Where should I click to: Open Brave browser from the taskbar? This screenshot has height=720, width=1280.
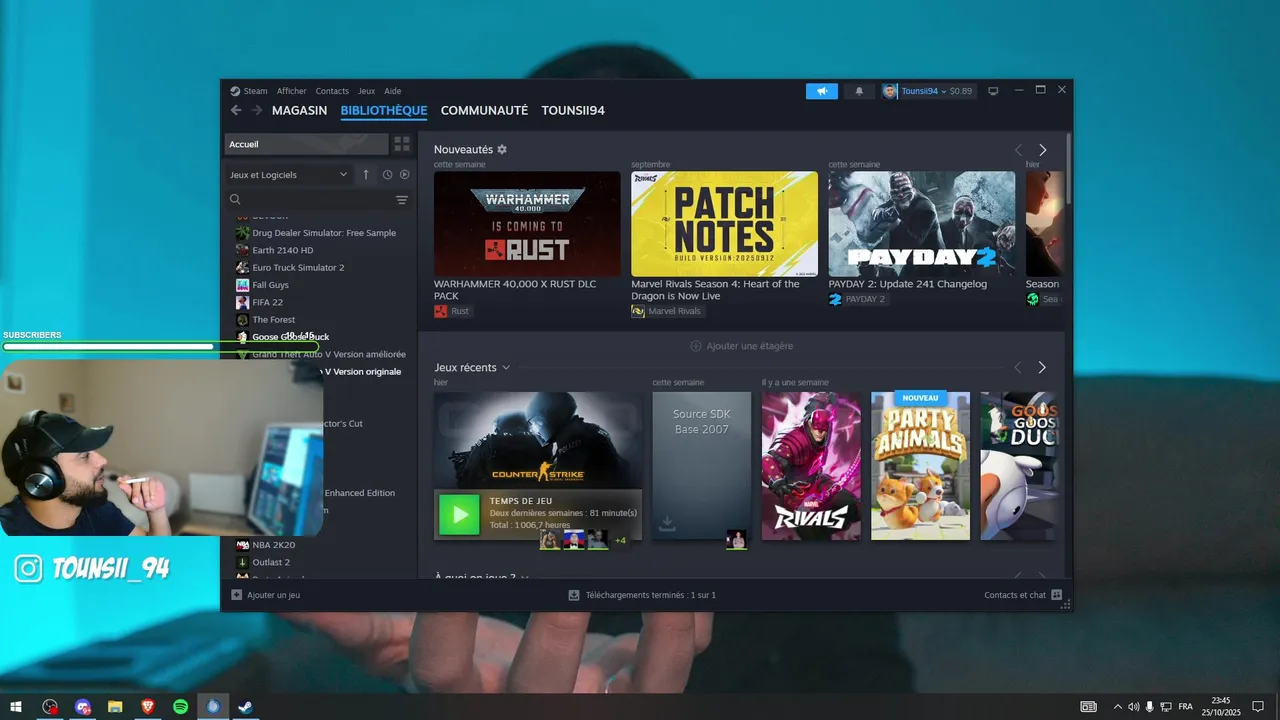pos(148,707)
